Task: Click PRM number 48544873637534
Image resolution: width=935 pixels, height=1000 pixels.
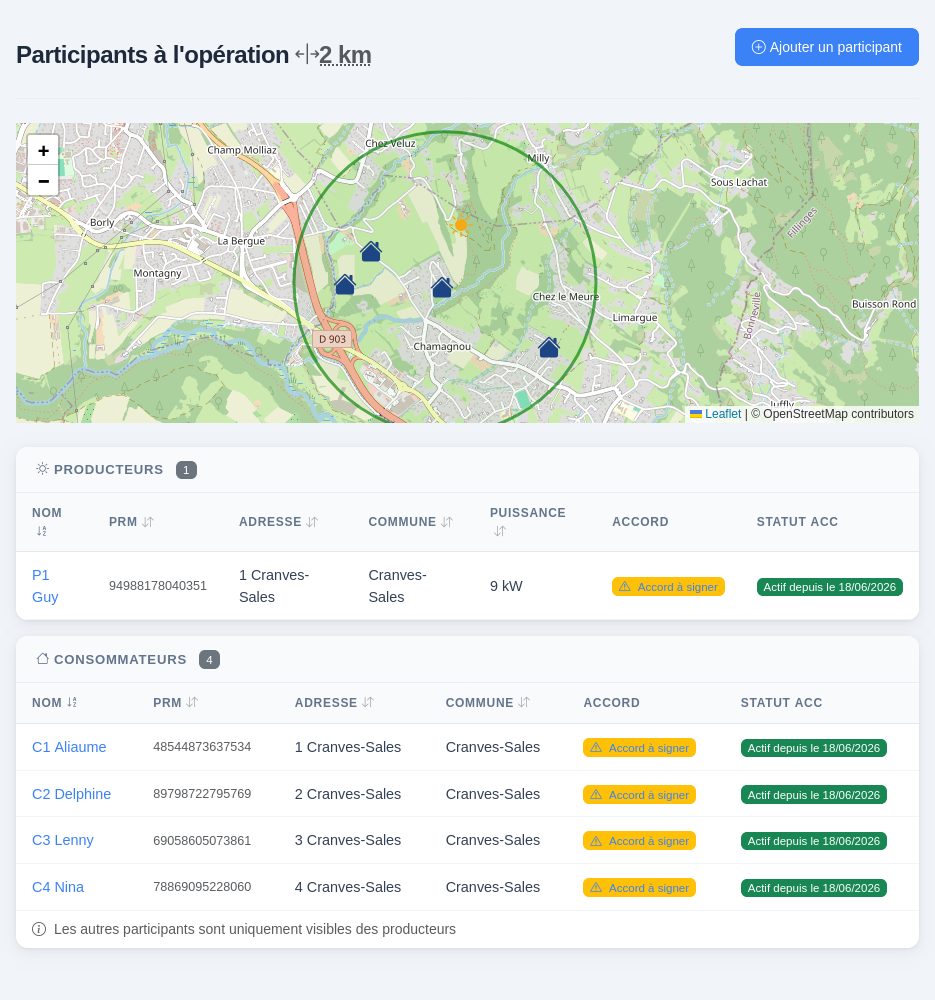Action: [202, 747]
